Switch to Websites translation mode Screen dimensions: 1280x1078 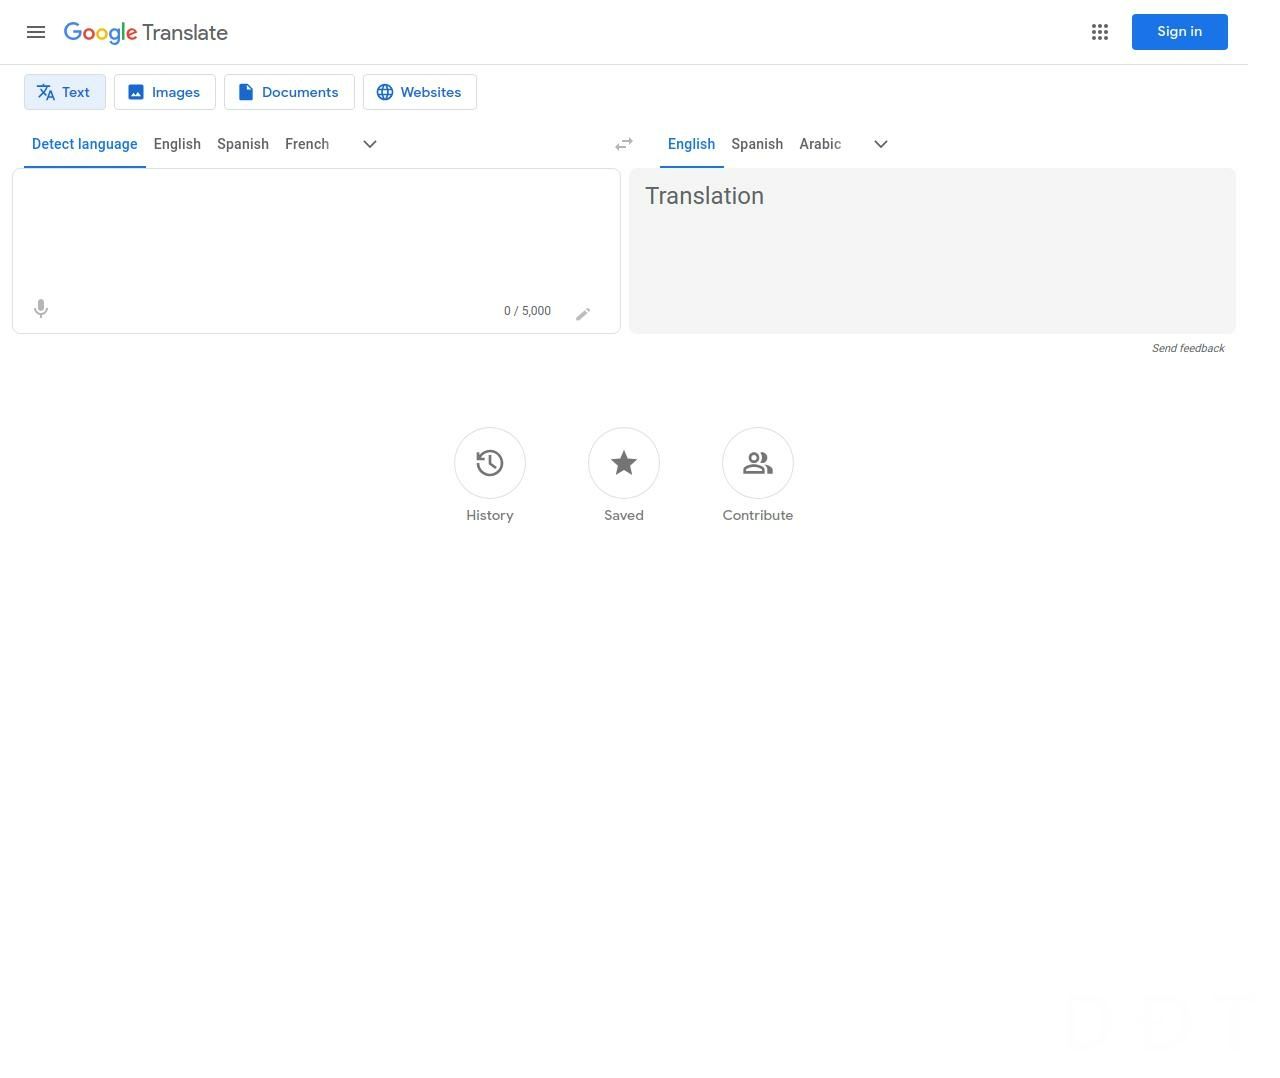[420, 92]
